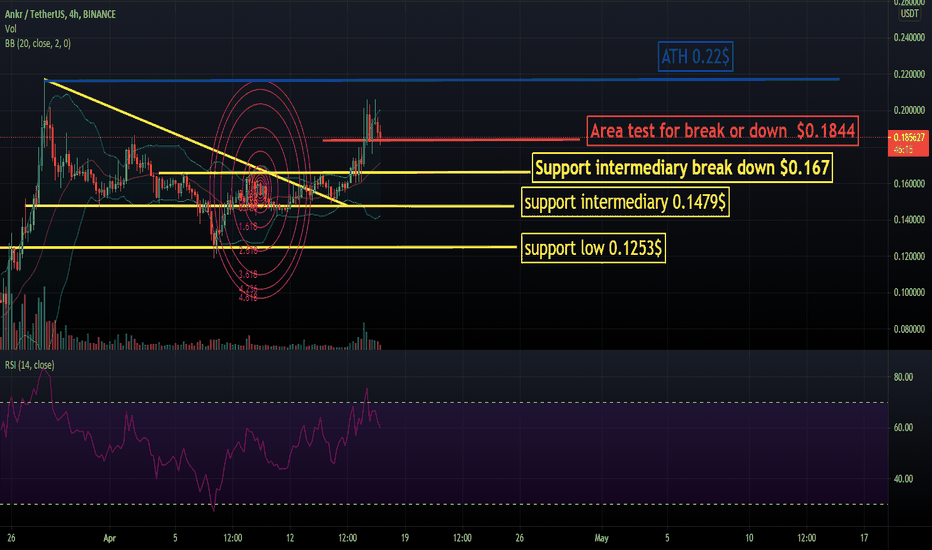Click the 19 date on time axis

pos(405,538)
